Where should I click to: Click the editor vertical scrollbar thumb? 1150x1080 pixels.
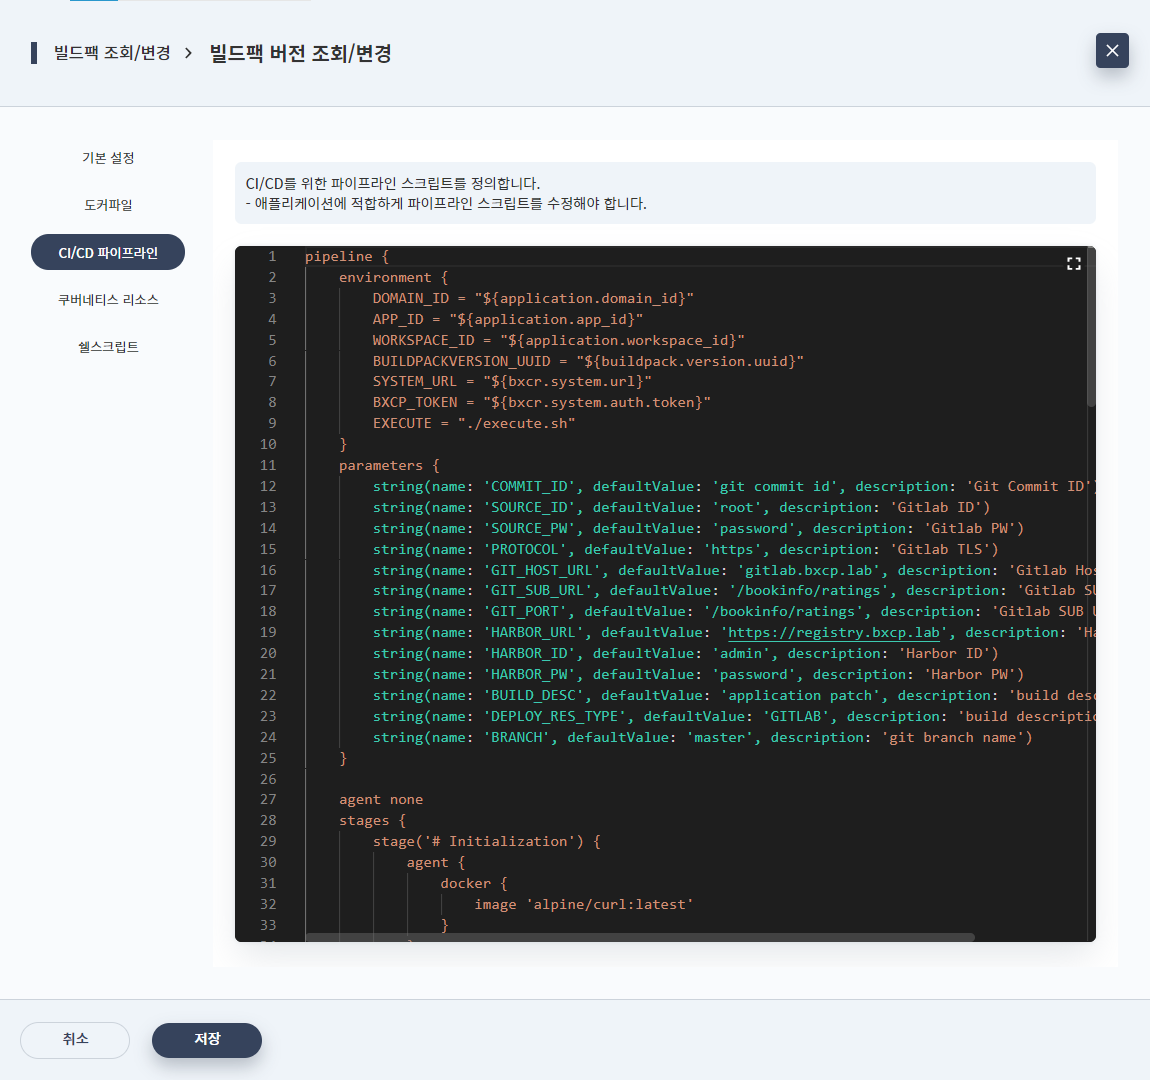pyautogui.click(x=1091, y=327)
